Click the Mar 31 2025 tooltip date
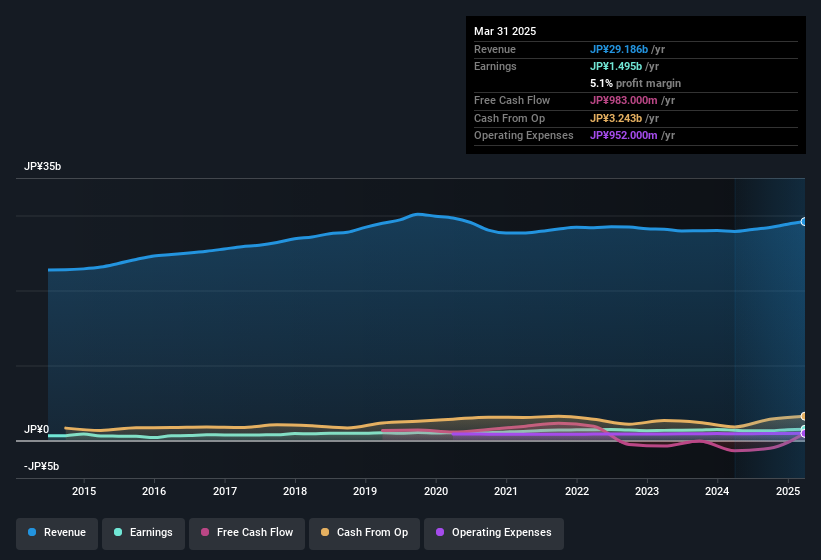This screenshot has height=560, width=821. [x=505, y=31]
